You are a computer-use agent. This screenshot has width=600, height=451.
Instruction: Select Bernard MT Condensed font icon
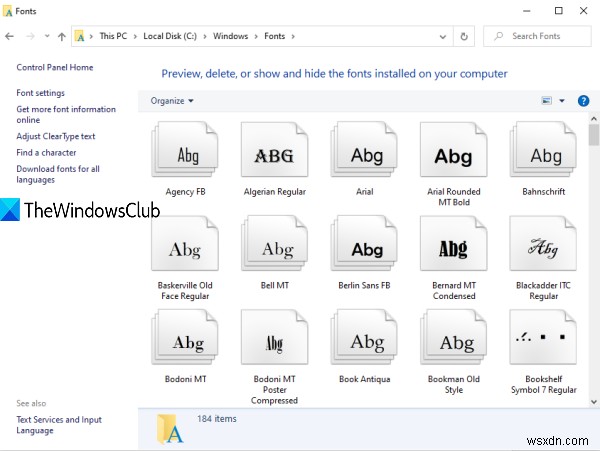453,243
